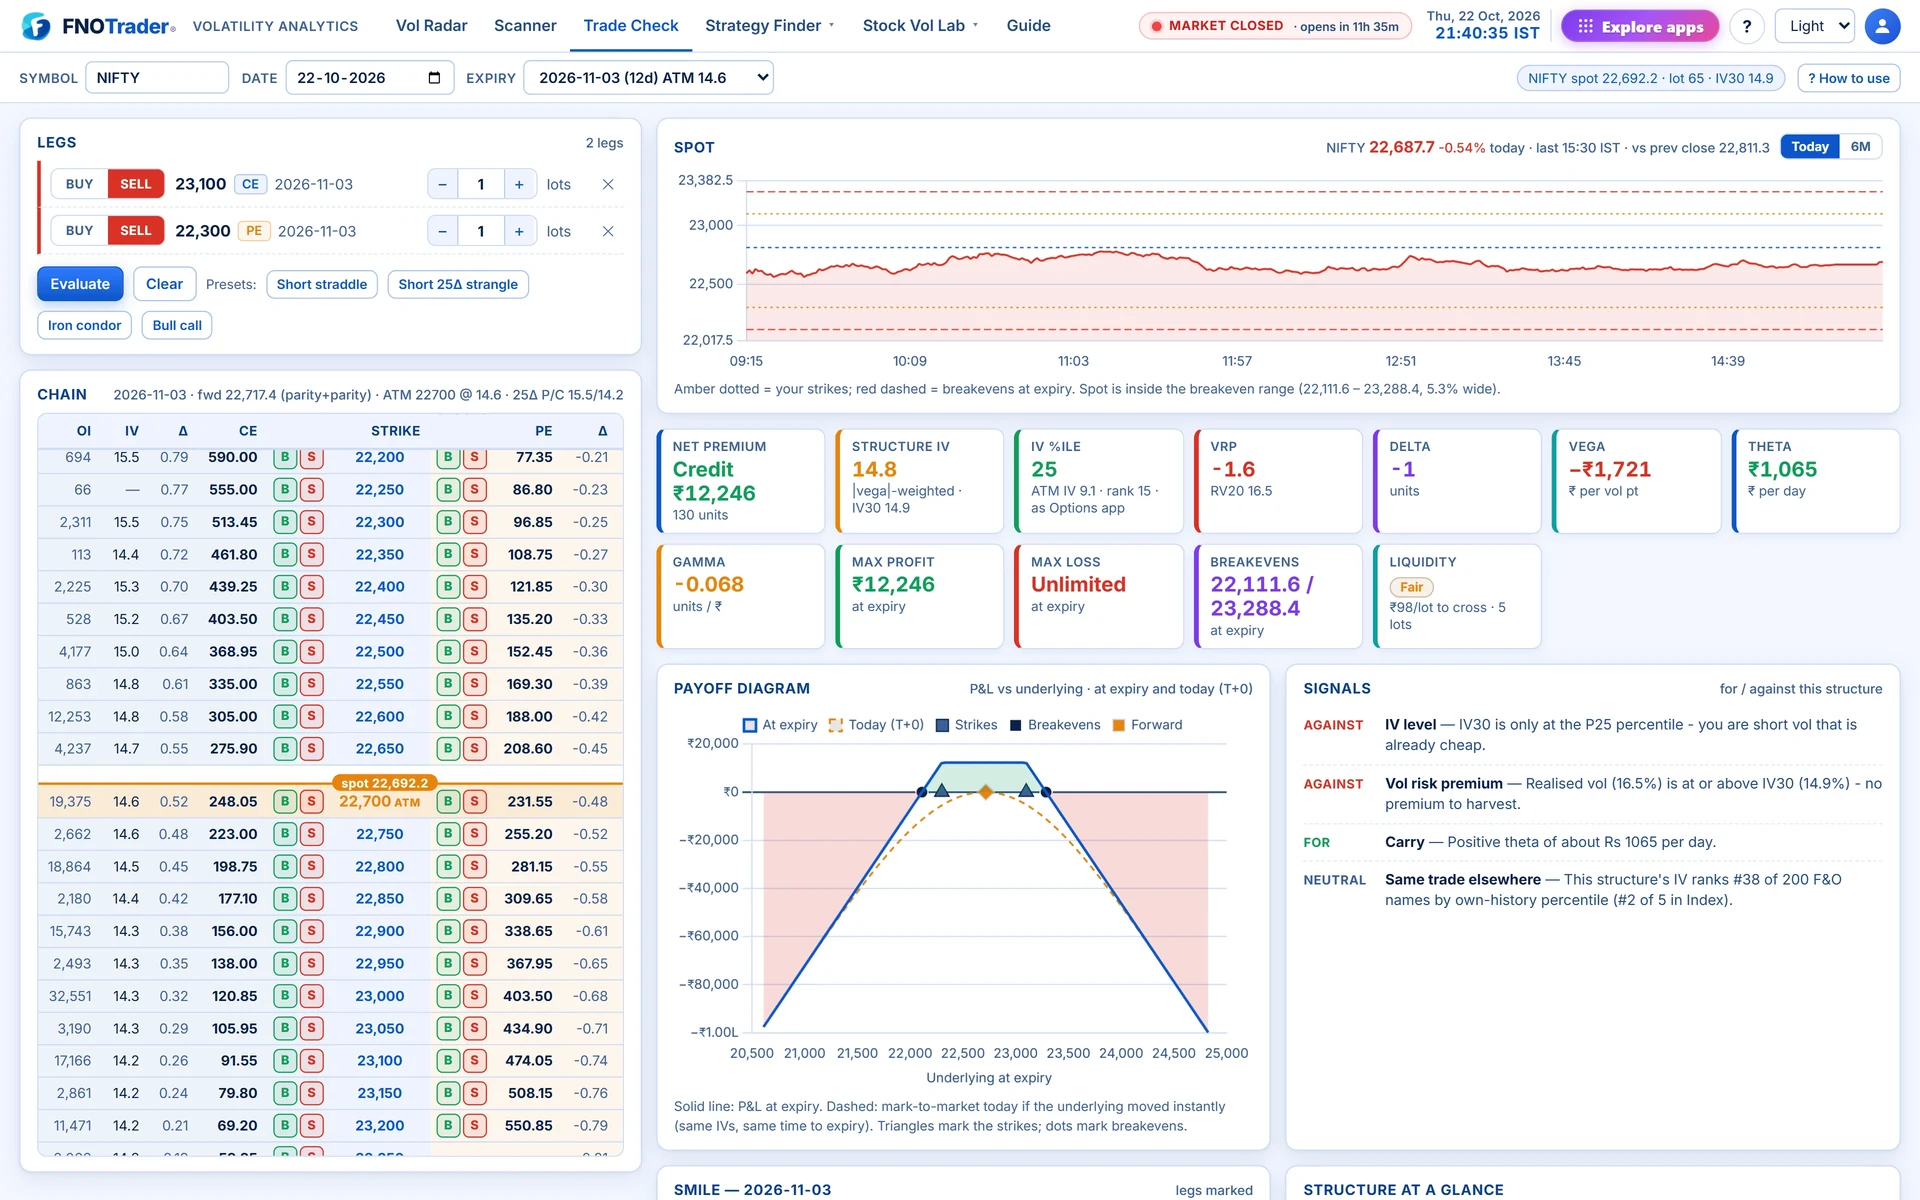This screenshot has width=1920, height=1200.
Task: Open the Light theme dropdown
Action: [1814, 26]
